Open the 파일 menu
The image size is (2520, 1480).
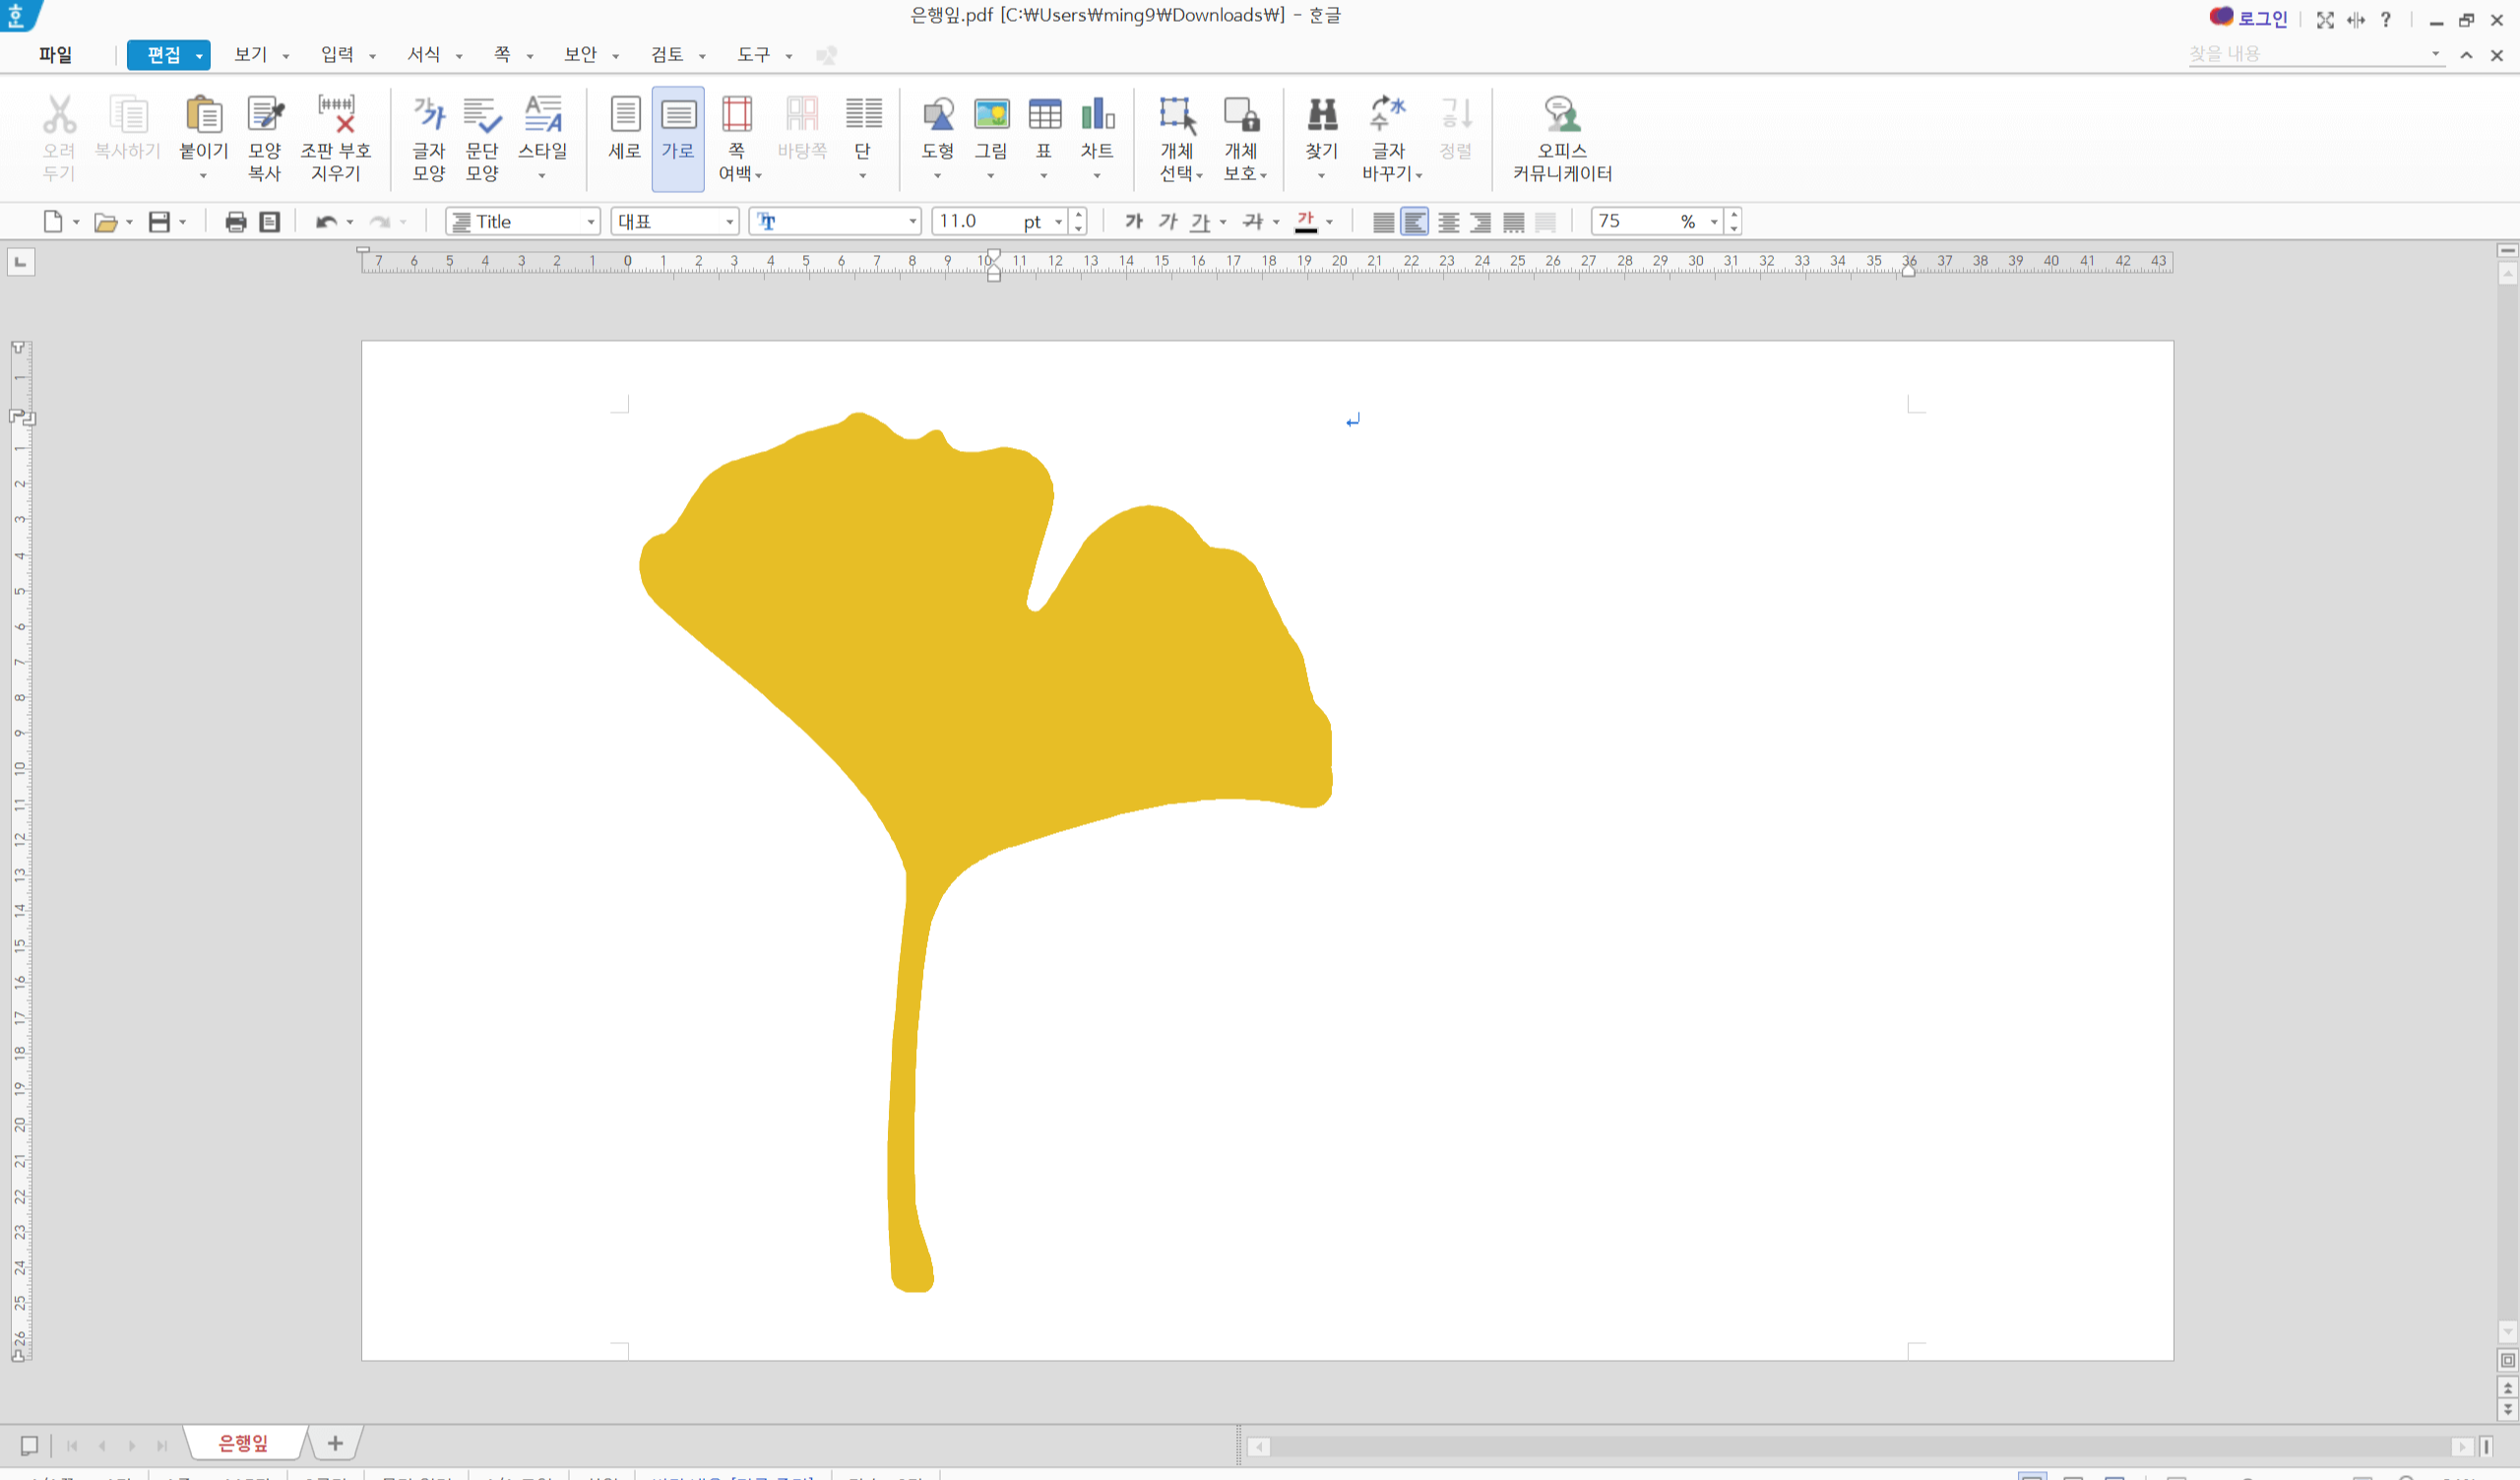coord(55,55)
